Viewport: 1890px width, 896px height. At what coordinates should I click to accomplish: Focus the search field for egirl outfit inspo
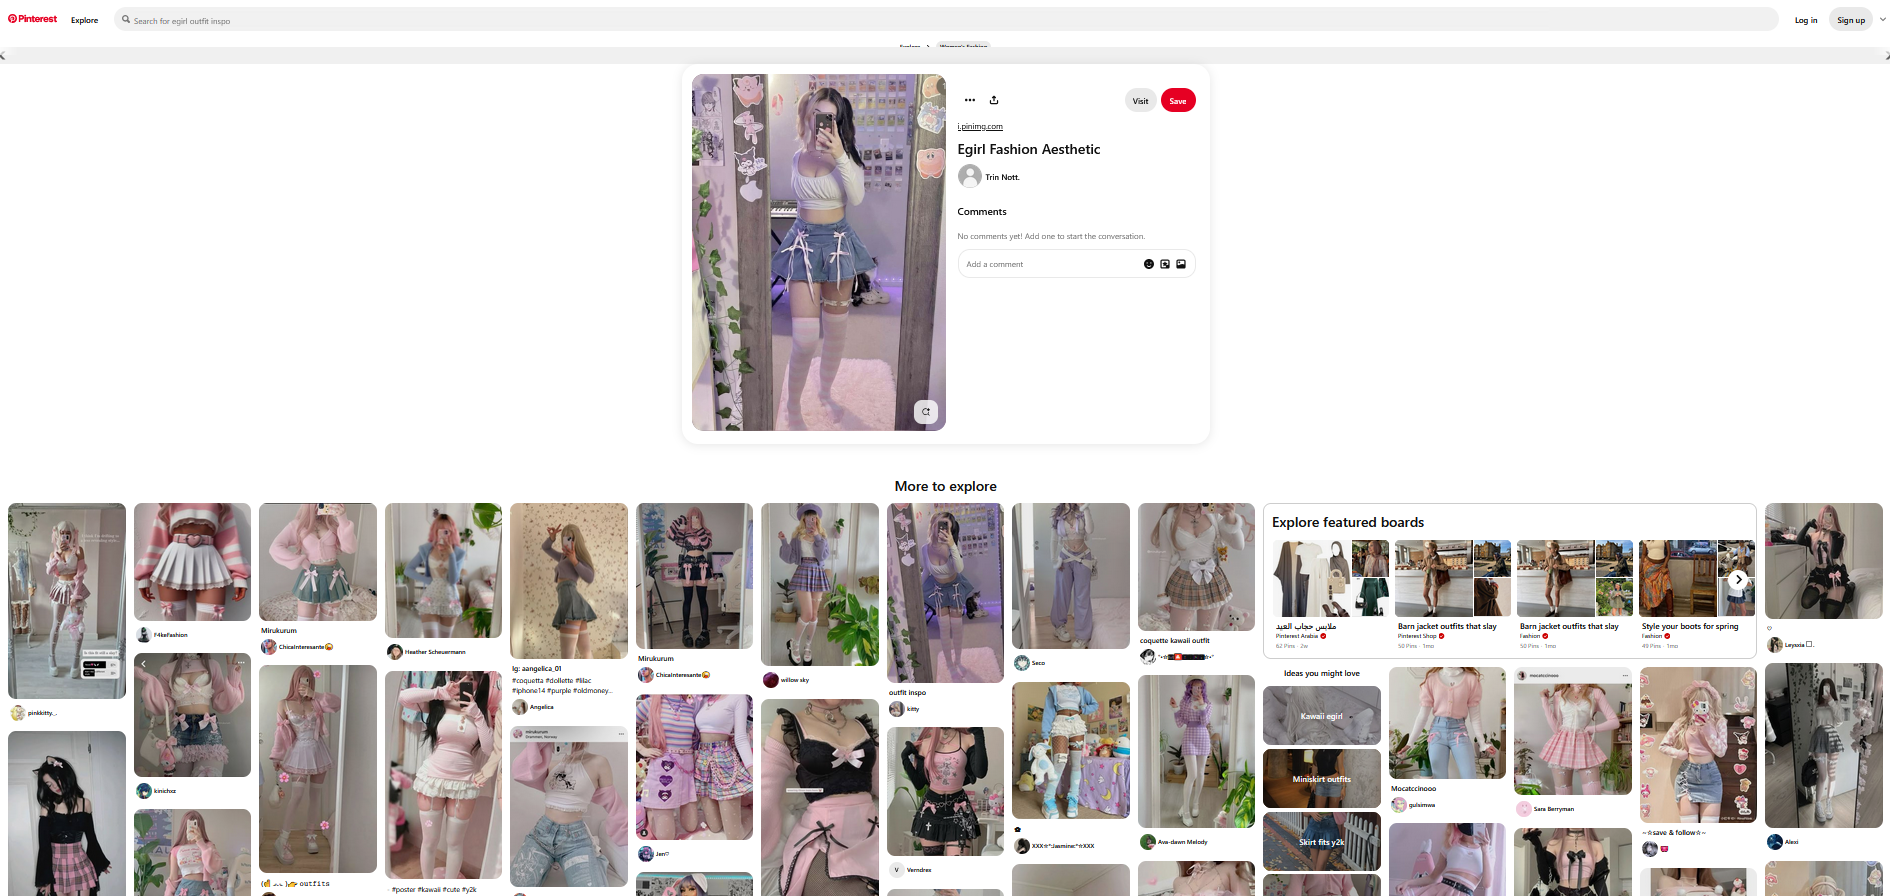coord(947,20)
